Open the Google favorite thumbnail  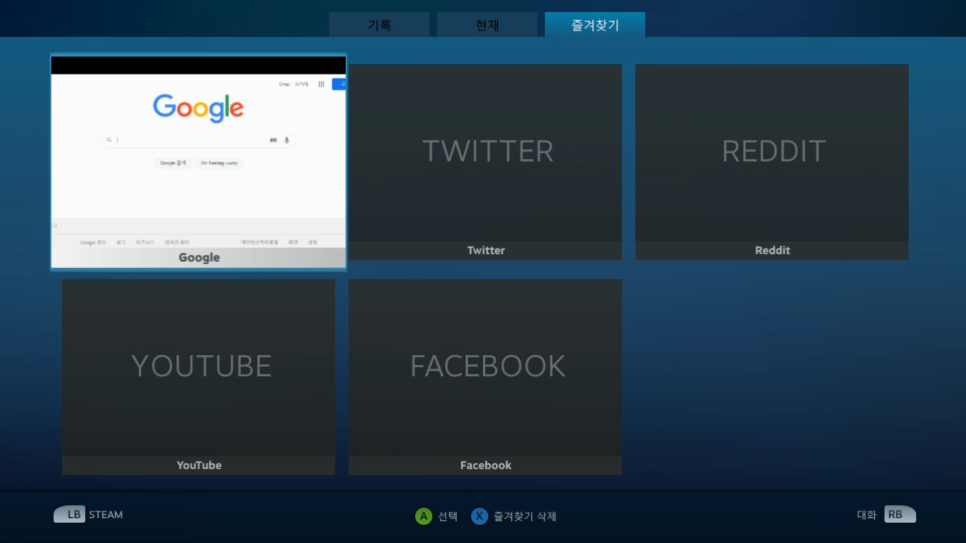[198, 162]
